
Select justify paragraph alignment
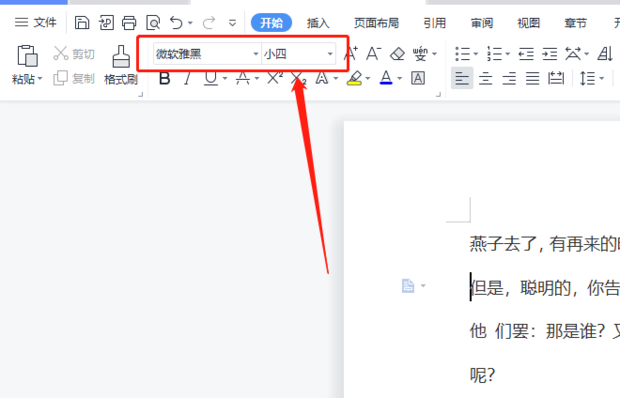533,79
